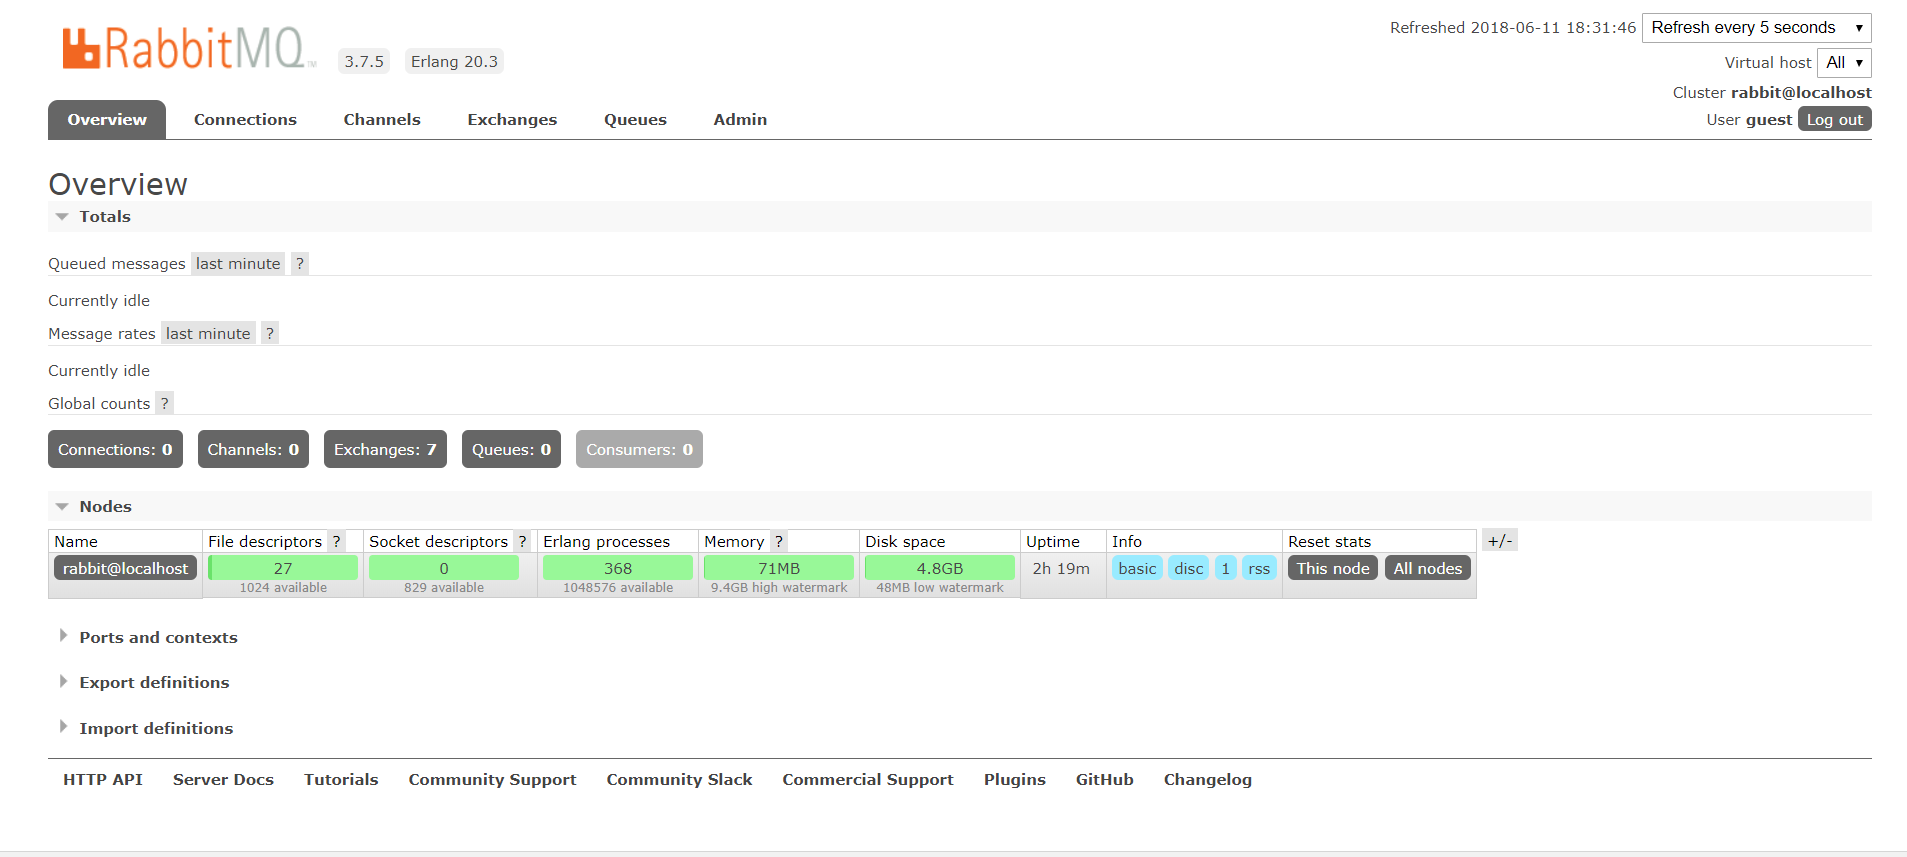Open help icon beside Global counts

[x=164, y=404]
